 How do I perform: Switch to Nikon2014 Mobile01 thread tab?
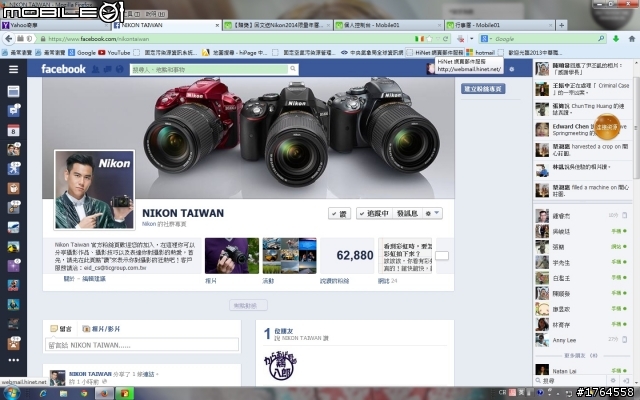click(278, 25)
